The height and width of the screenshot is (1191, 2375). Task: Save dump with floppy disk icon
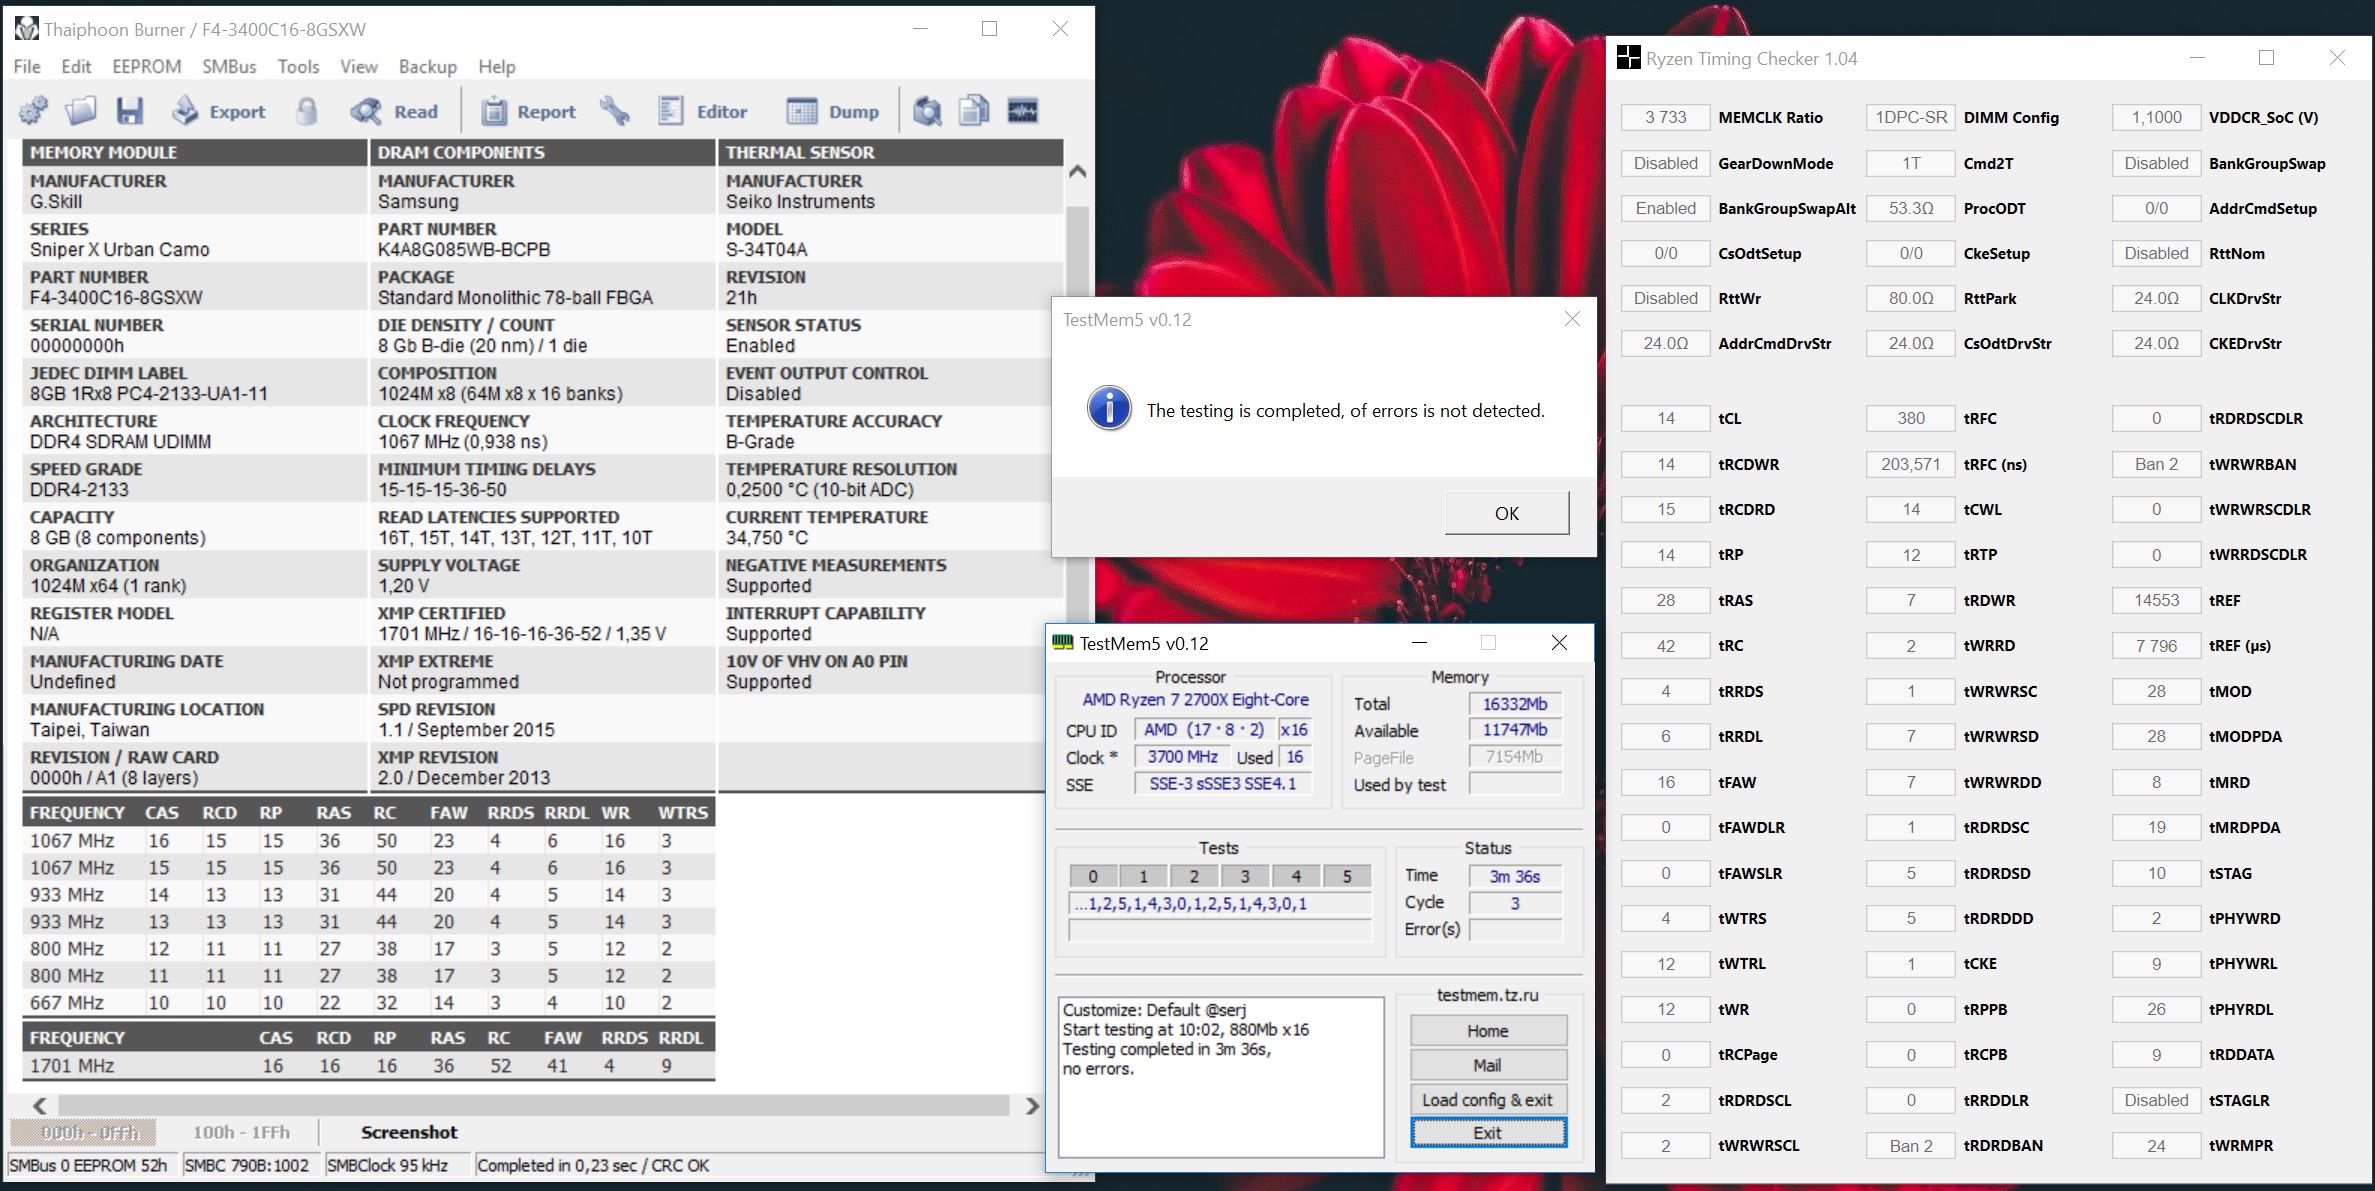coord(130,111)
